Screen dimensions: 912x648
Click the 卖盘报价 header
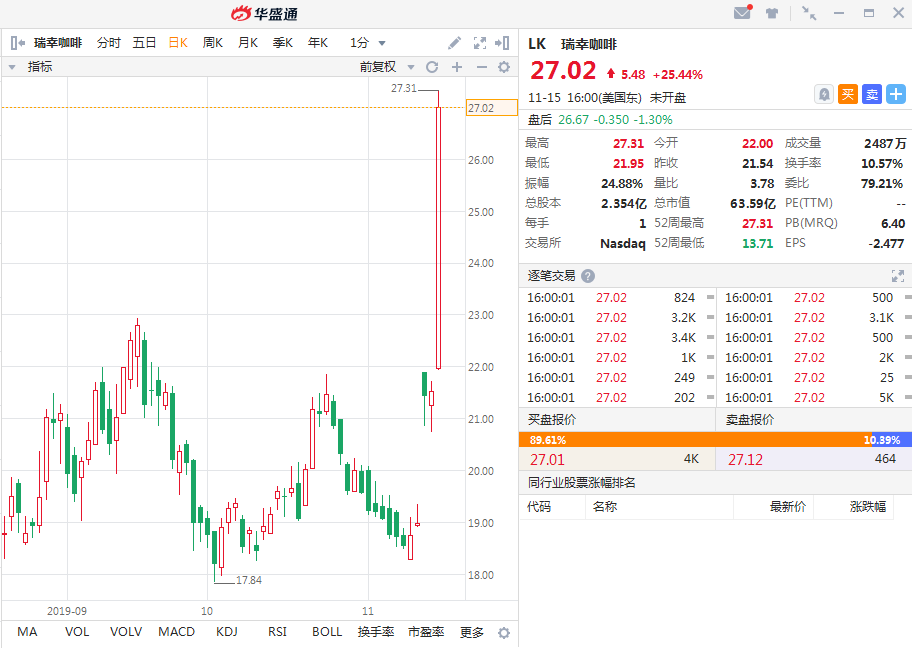coord(750,419)
